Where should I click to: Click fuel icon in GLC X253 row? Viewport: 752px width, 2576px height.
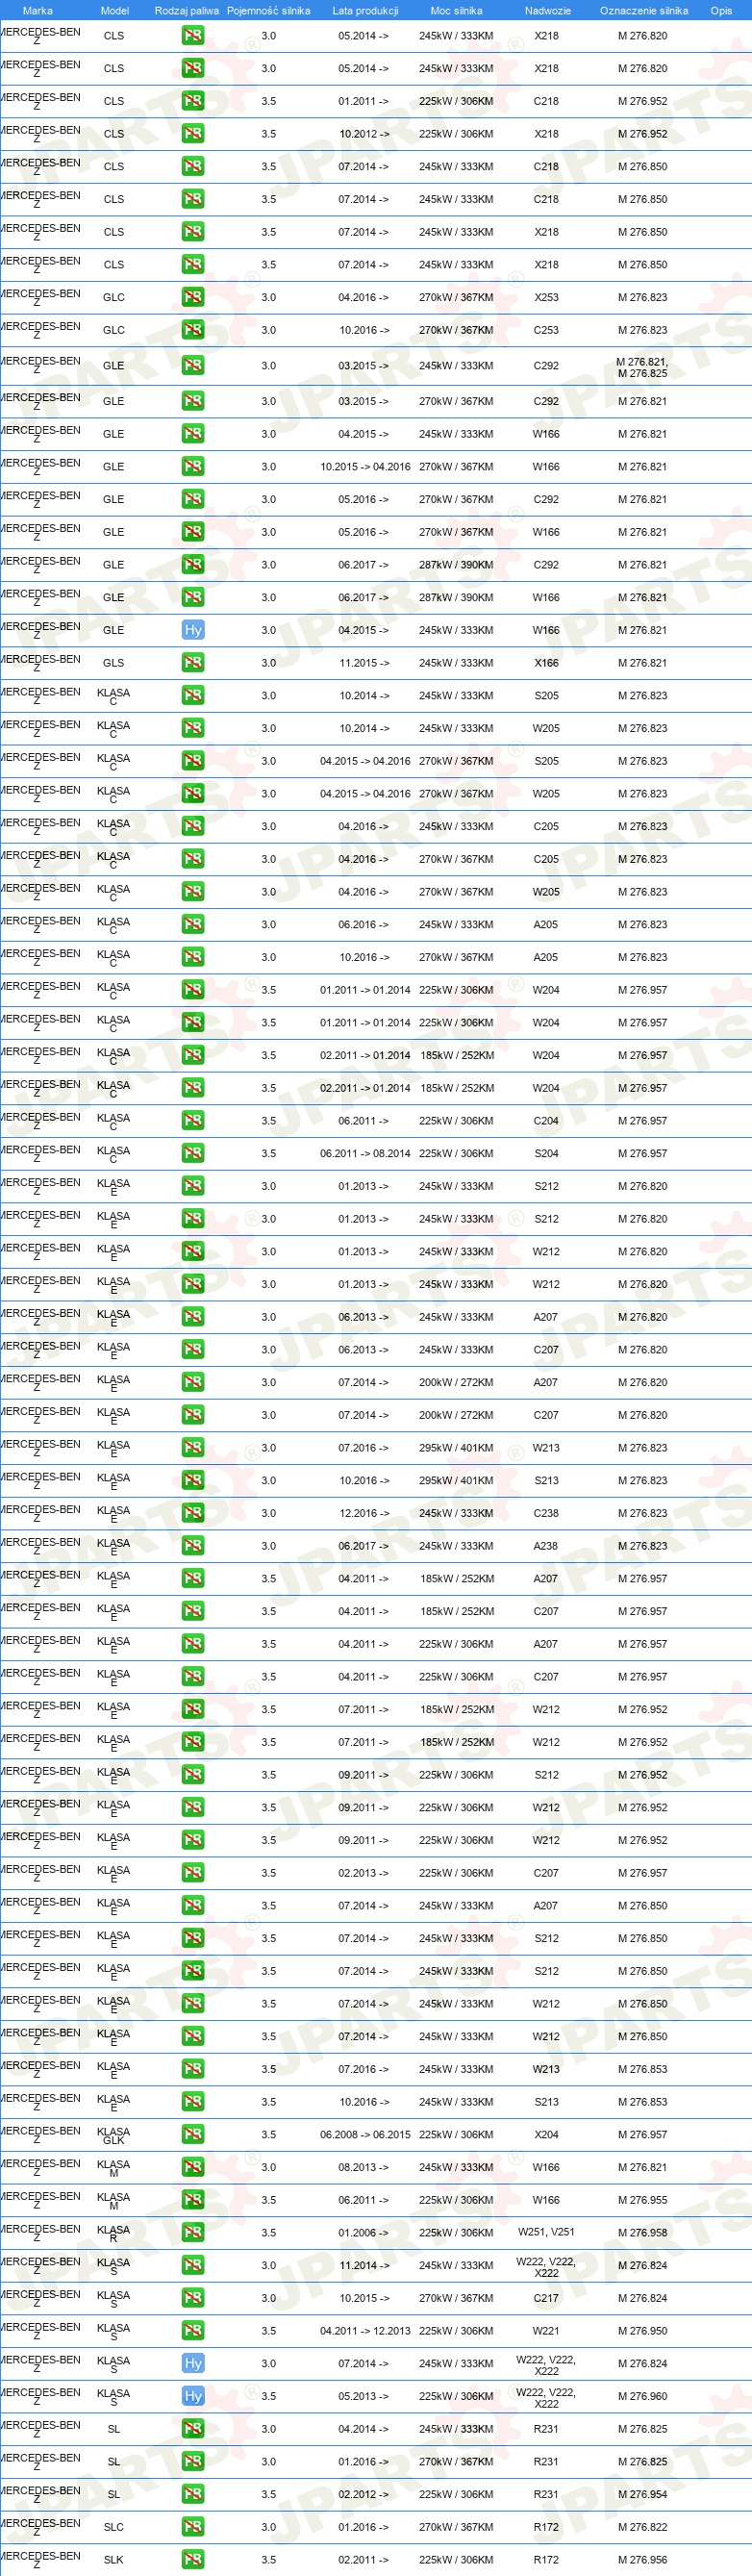tap(193, 297)
